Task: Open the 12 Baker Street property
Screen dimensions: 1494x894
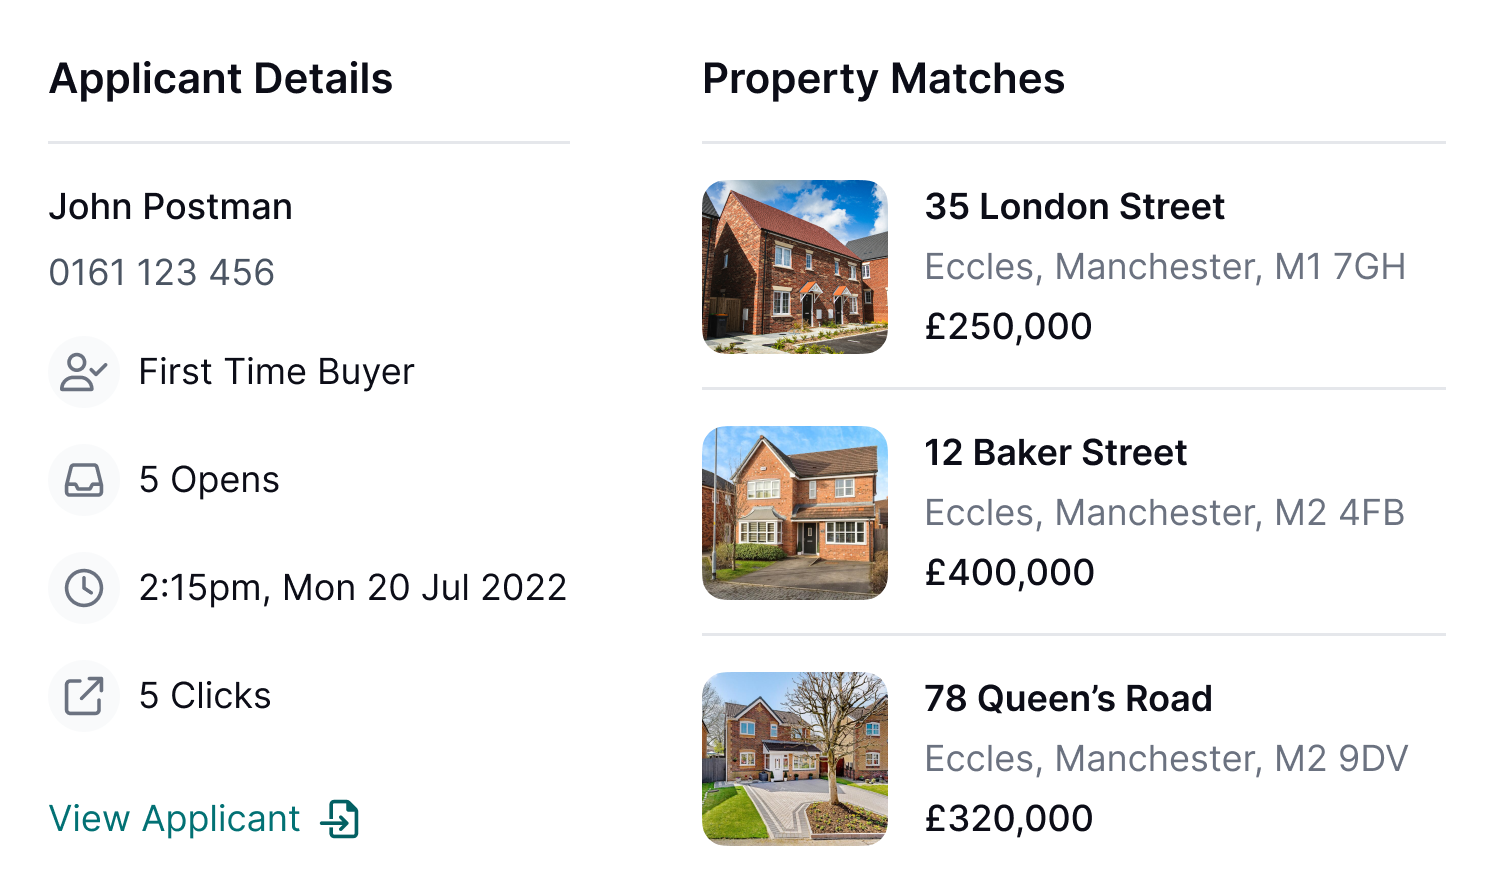Action: coord(1055,453)
